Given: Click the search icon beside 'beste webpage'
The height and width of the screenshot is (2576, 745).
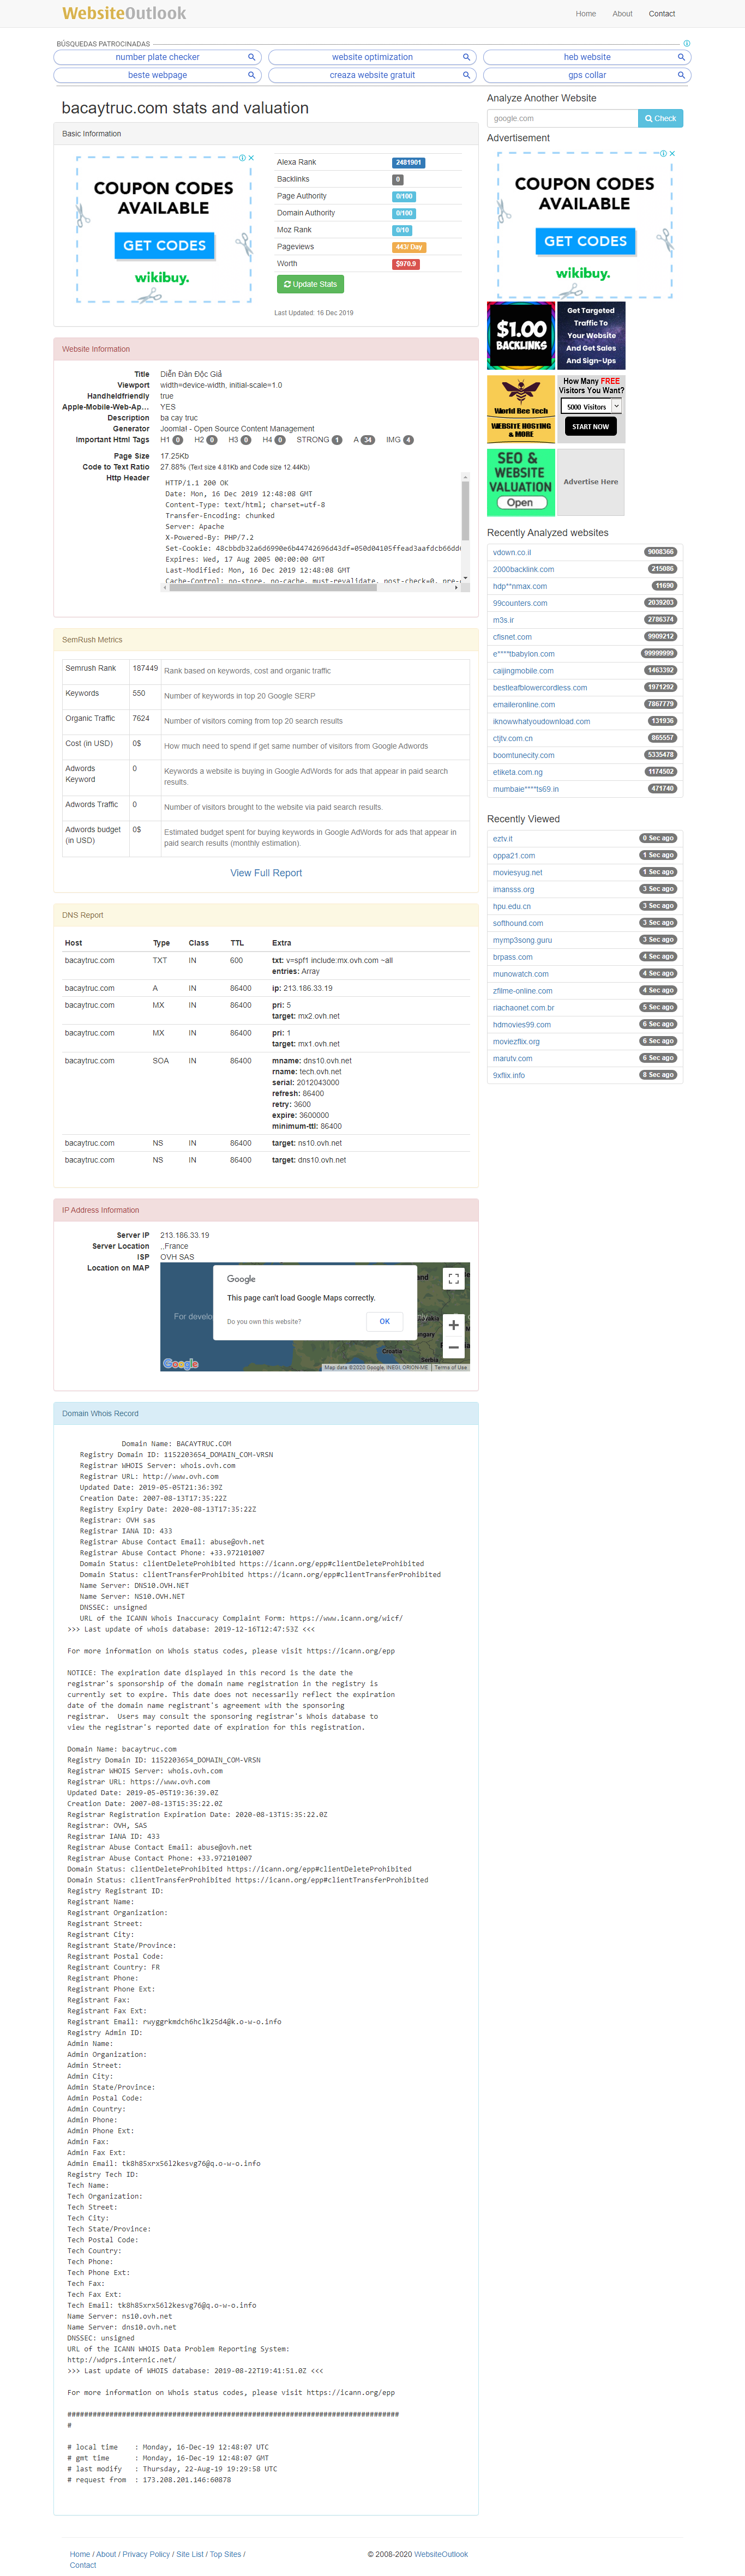Looking at the screenshot, I should (251, 75).
